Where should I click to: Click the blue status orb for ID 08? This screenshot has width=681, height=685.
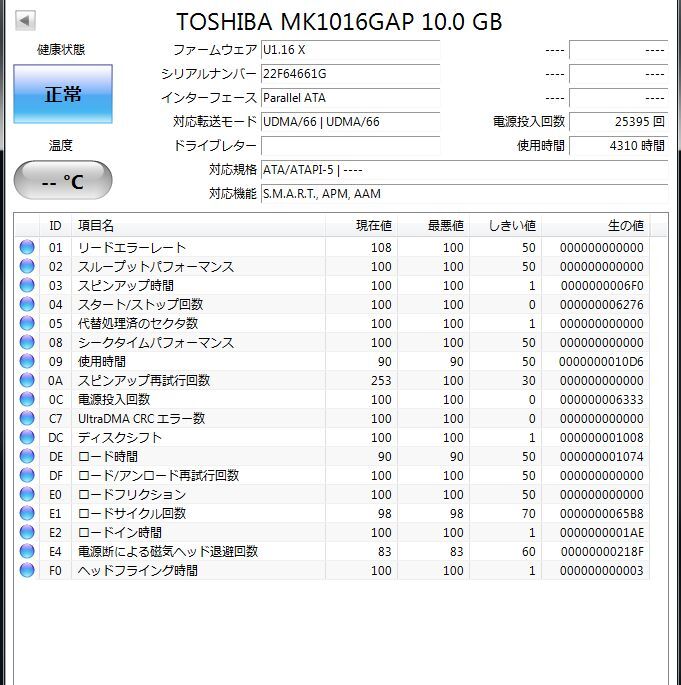(x=27, y=342)
